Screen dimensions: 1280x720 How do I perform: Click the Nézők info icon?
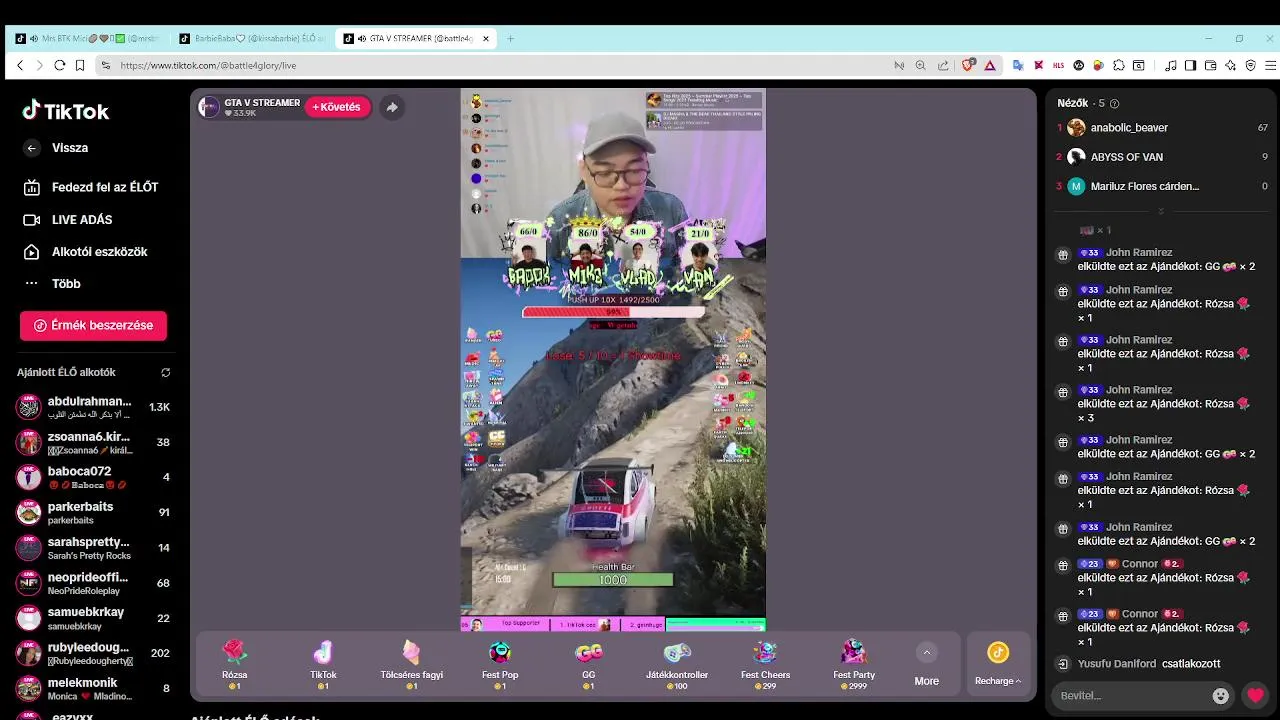(1115, 104)
